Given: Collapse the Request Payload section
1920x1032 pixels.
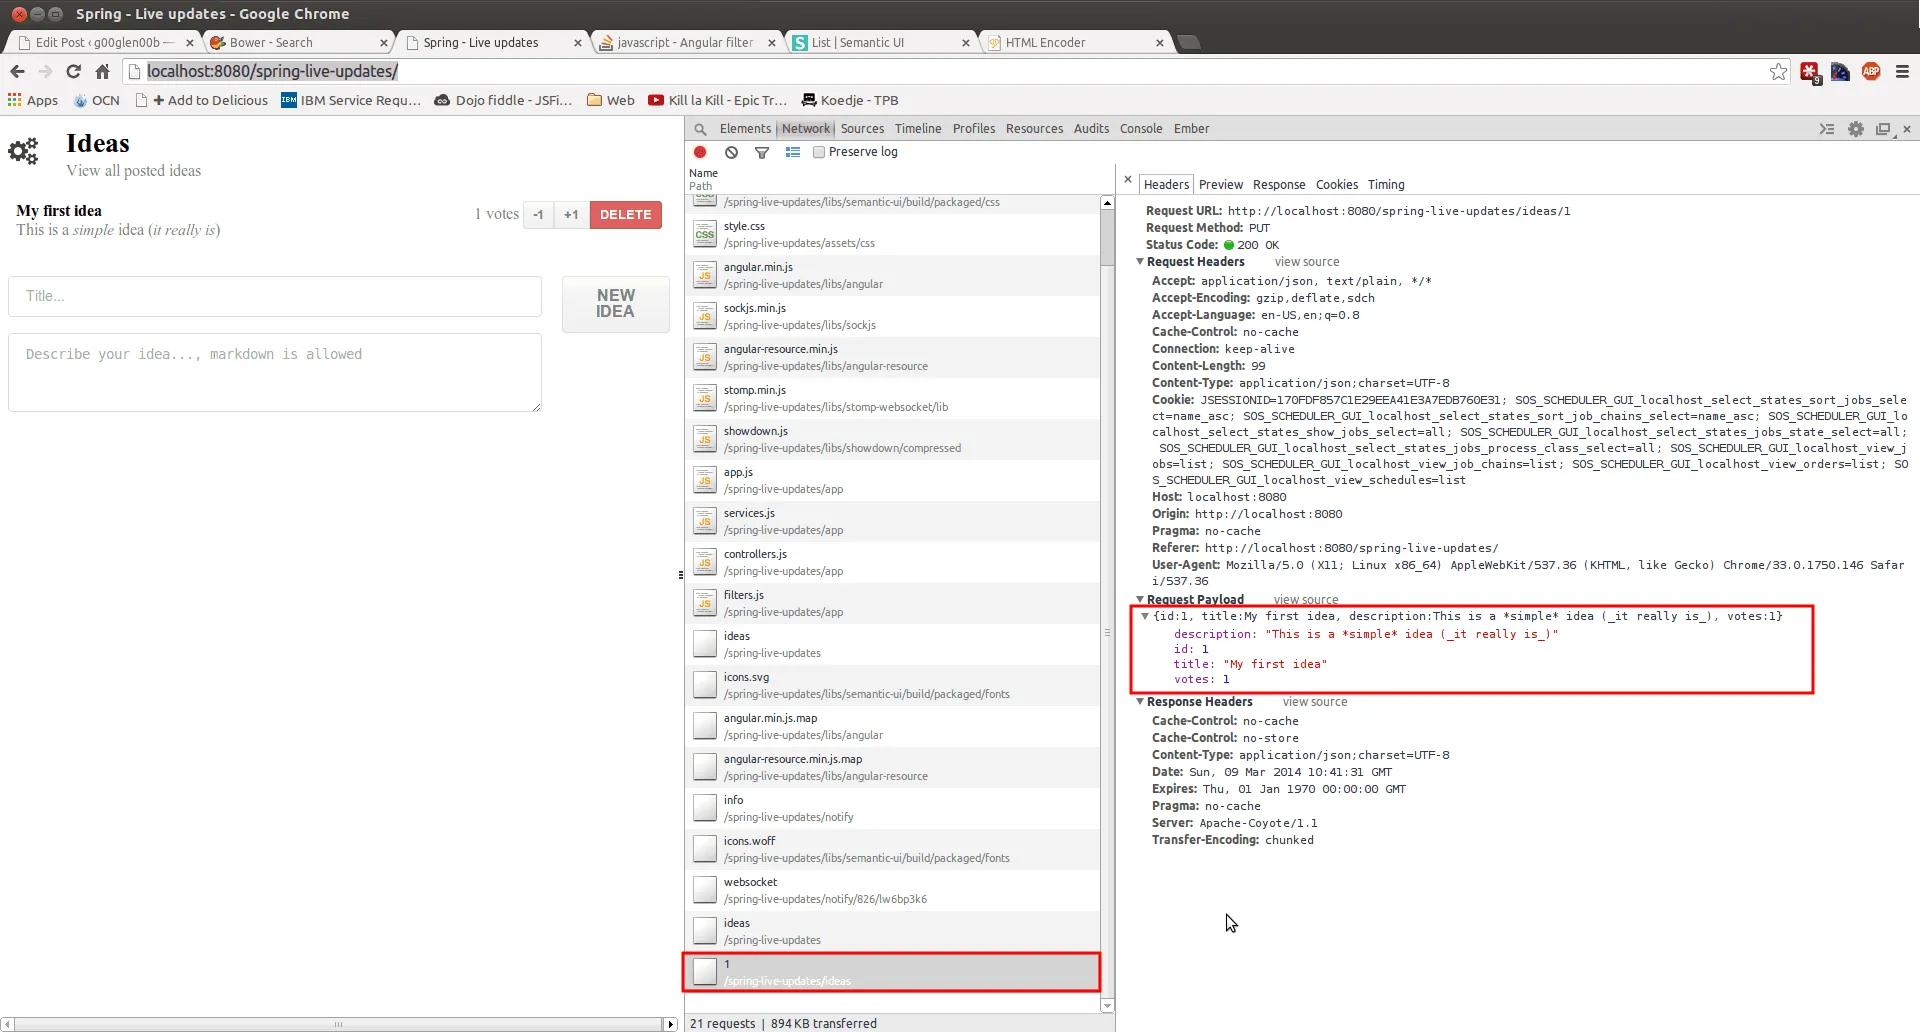Looking at the screenshot, I should (1140, 600).
